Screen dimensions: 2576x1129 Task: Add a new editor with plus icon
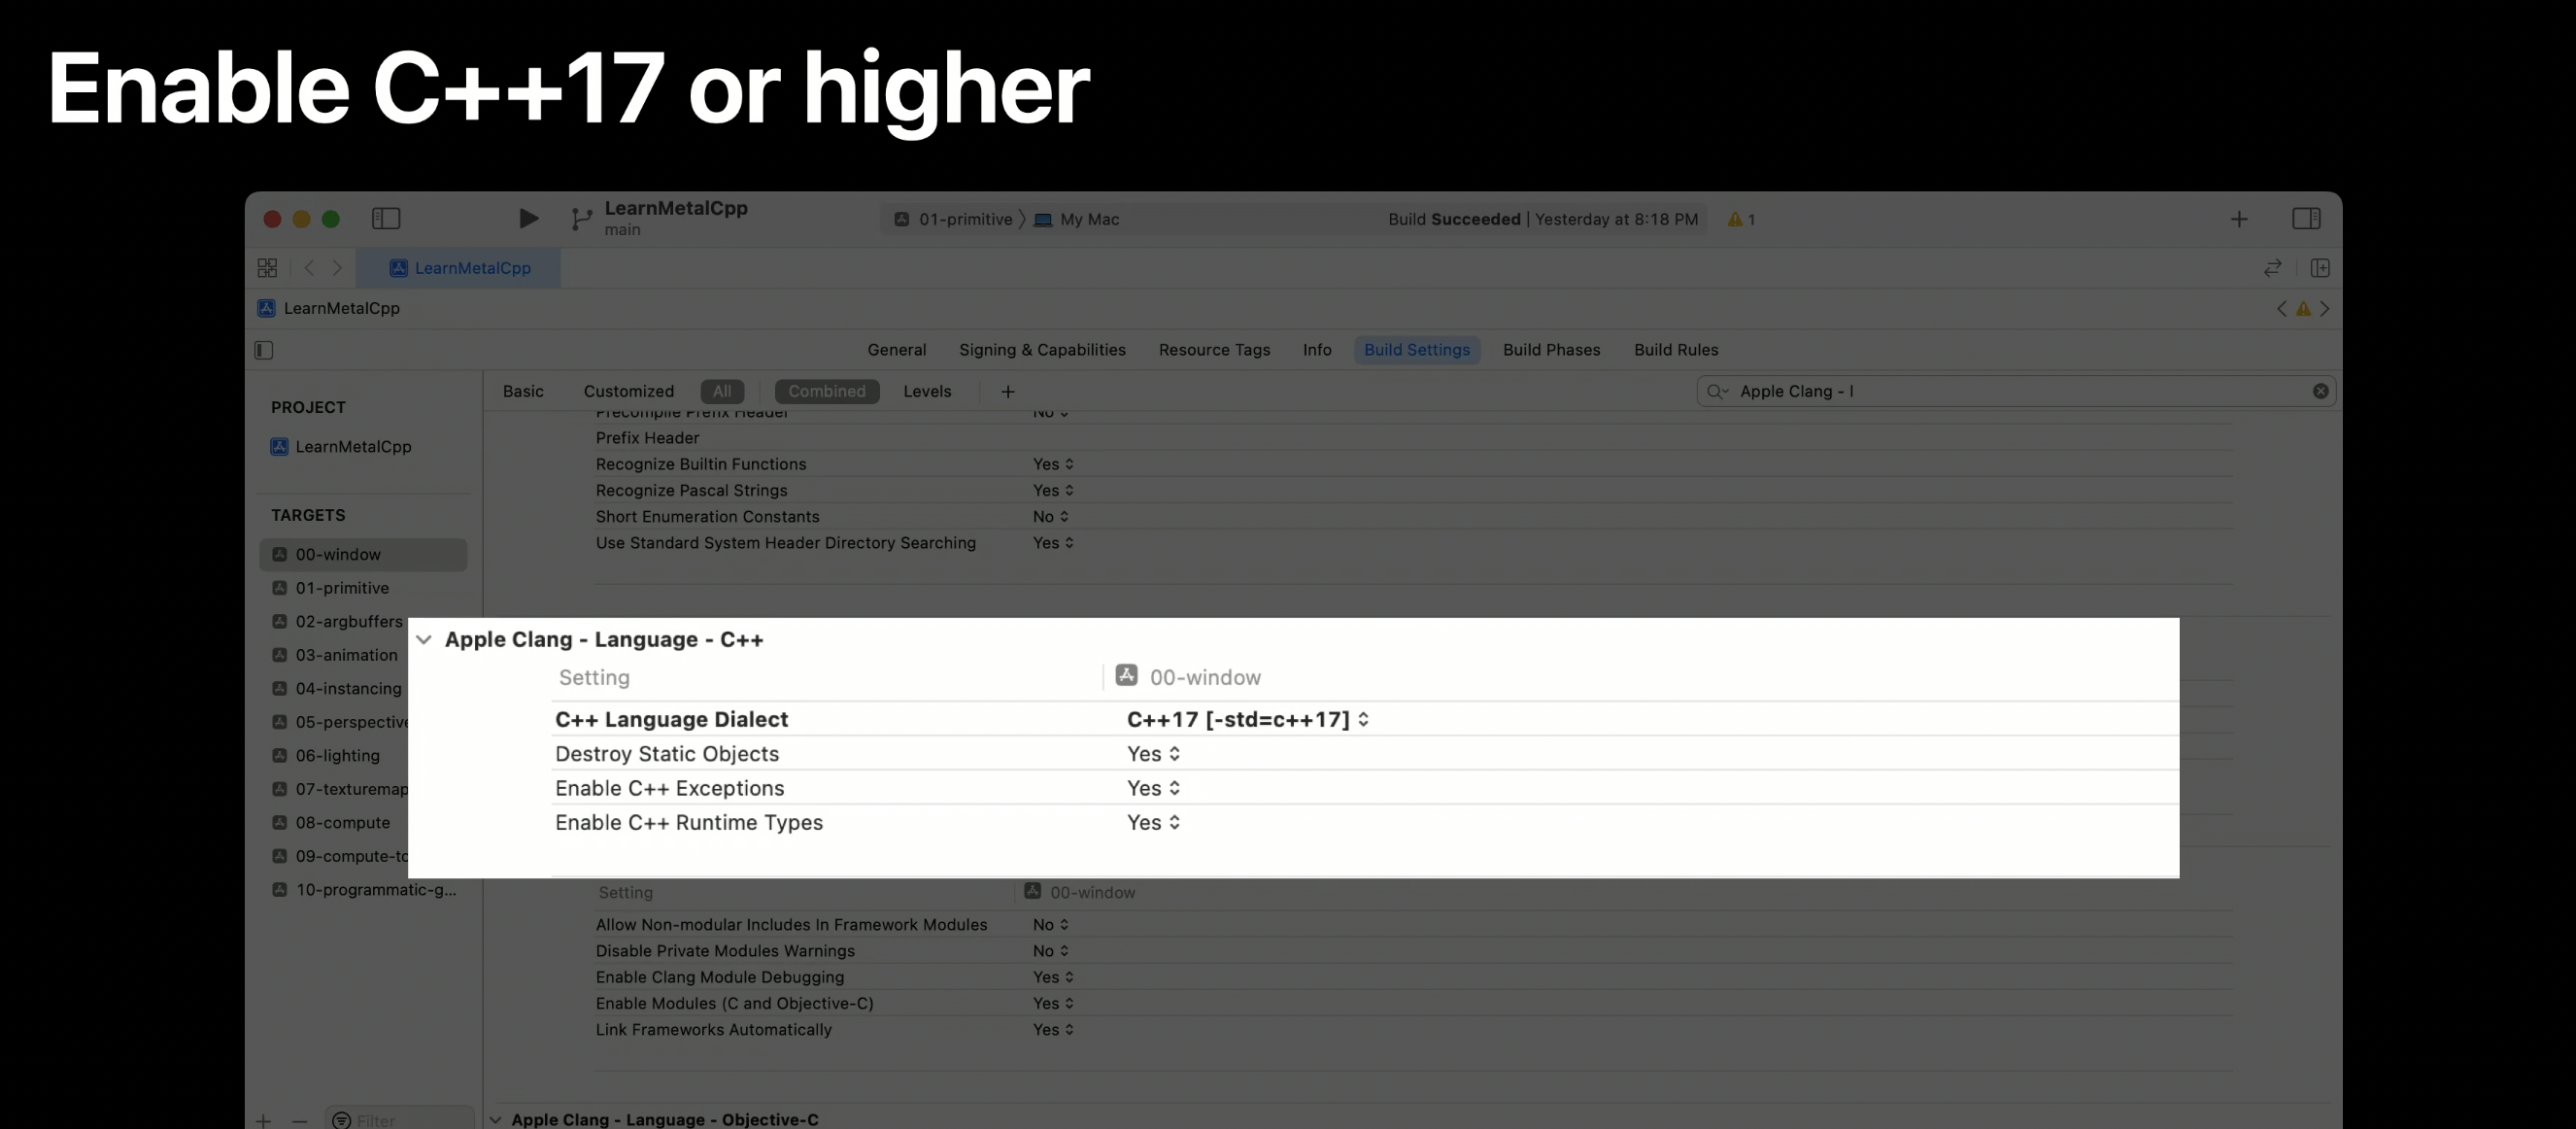(2239, 219)
